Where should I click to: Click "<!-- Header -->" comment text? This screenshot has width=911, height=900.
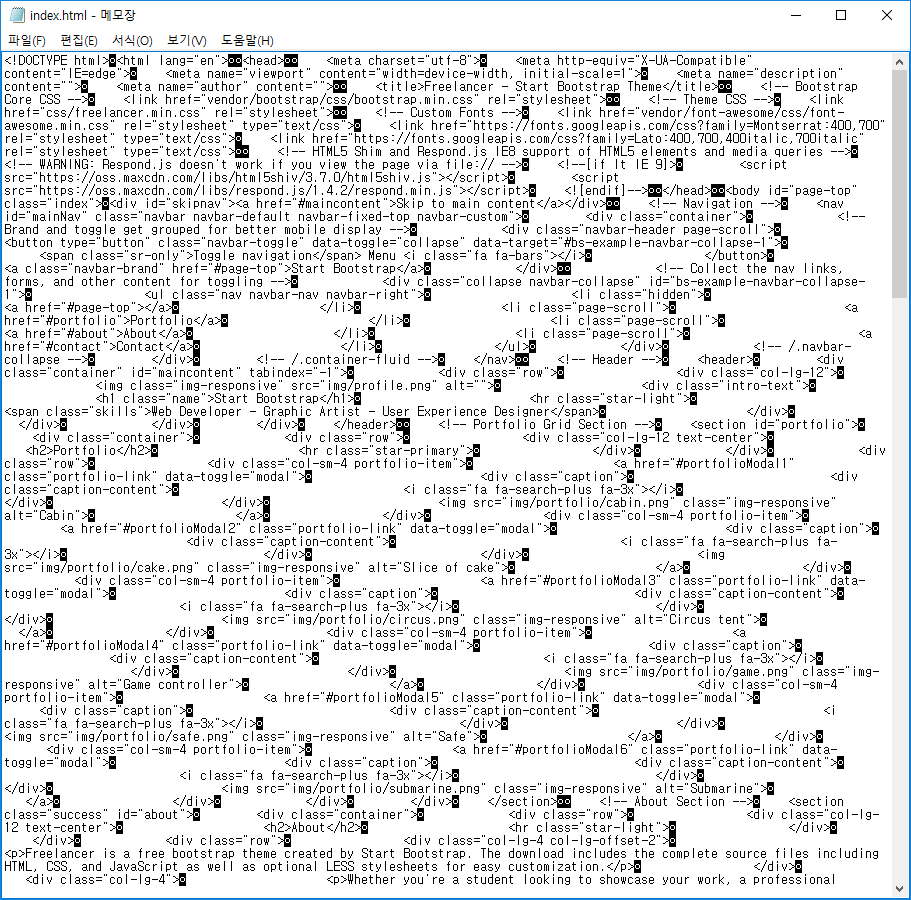tap(609, 360)
